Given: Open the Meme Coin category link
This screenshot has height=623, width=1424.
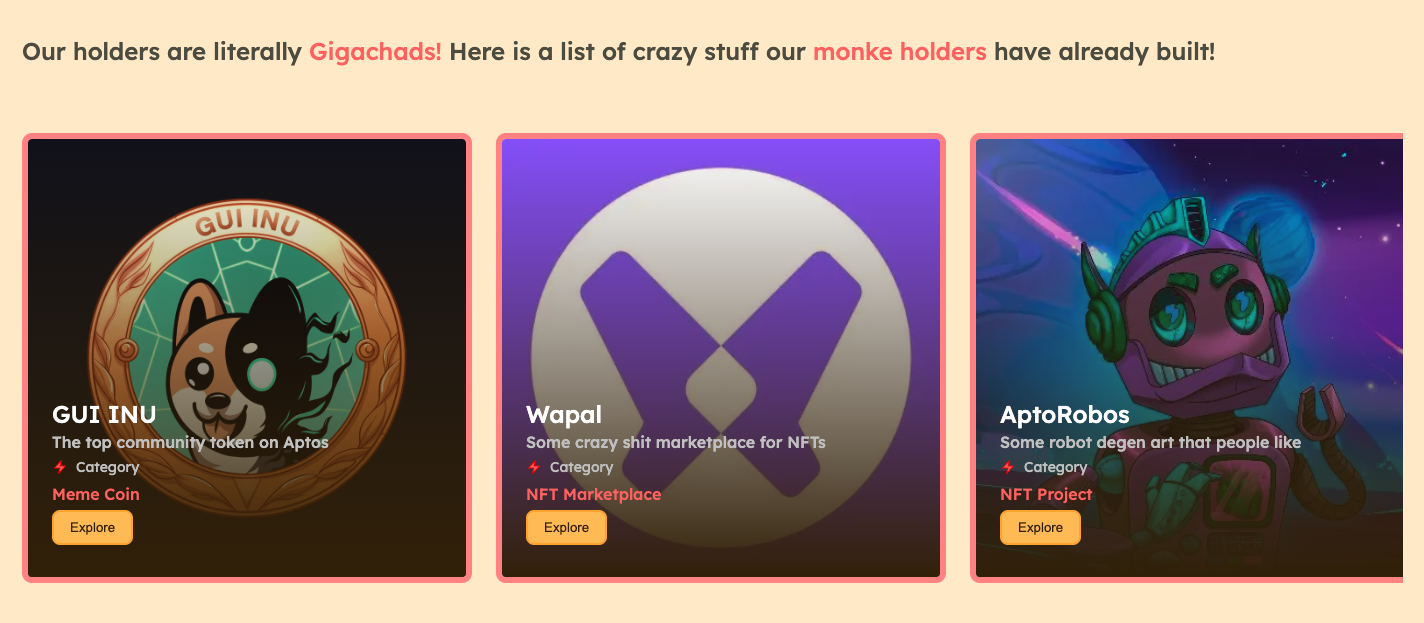Looking at the screenshot, I should coord(96,494).
